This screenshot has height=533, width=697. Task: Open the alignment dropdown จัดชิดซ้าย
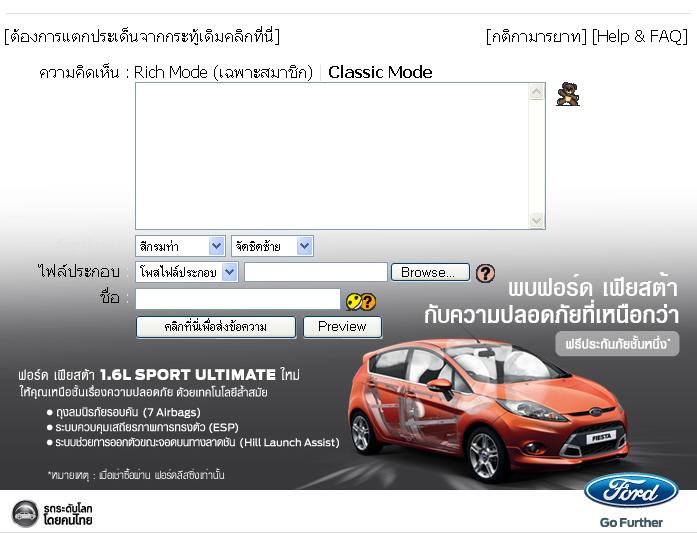coord(272,246)
